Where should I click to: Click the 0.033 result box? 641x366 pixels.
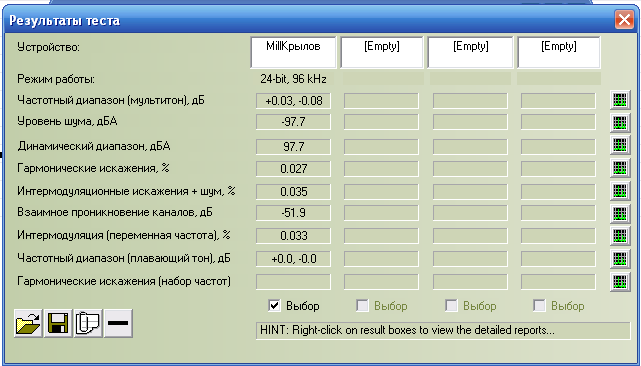(294, 236)
